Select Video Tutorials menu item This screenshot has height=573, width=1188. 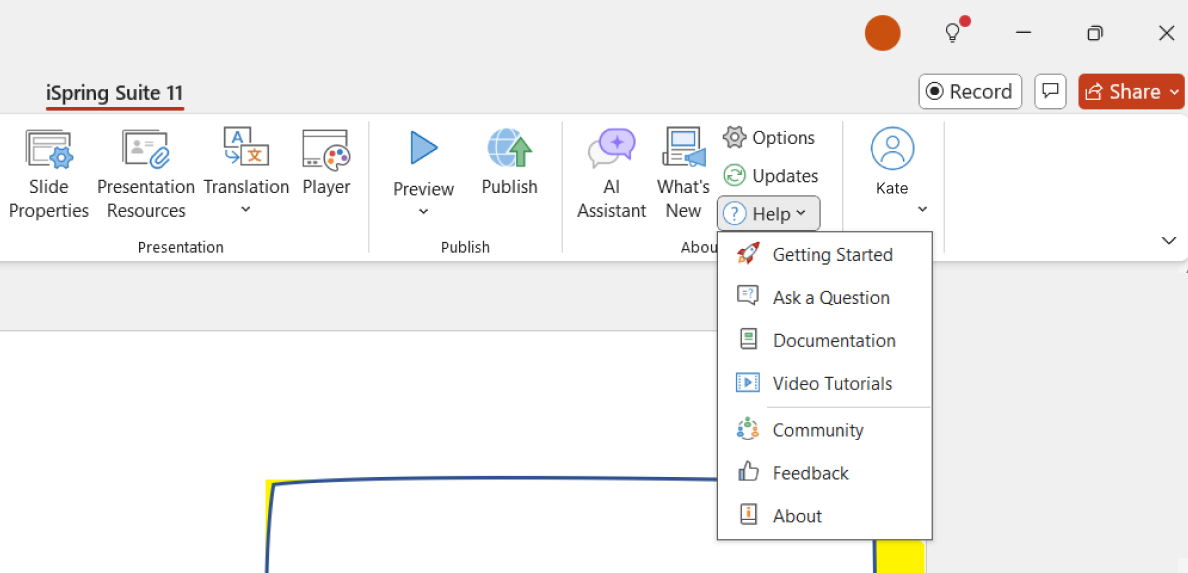(824, 384)
